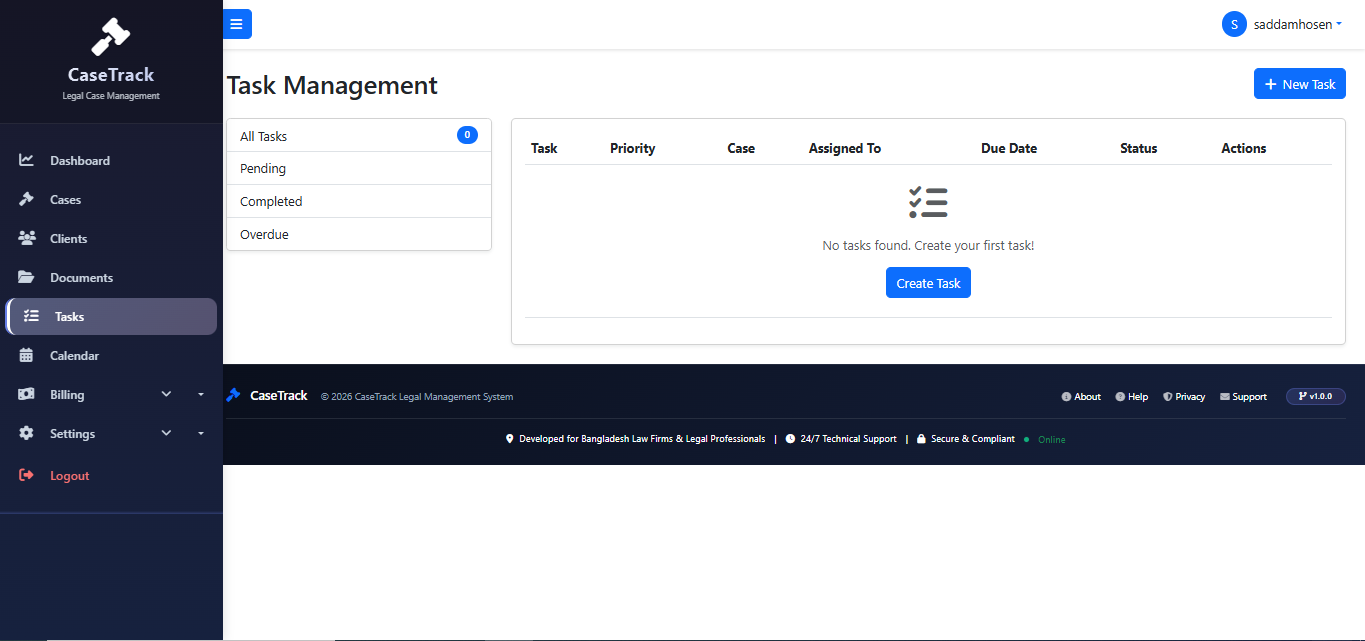
Task: Click the checklist icon above No tasks found
Action: tap(928, 203)
